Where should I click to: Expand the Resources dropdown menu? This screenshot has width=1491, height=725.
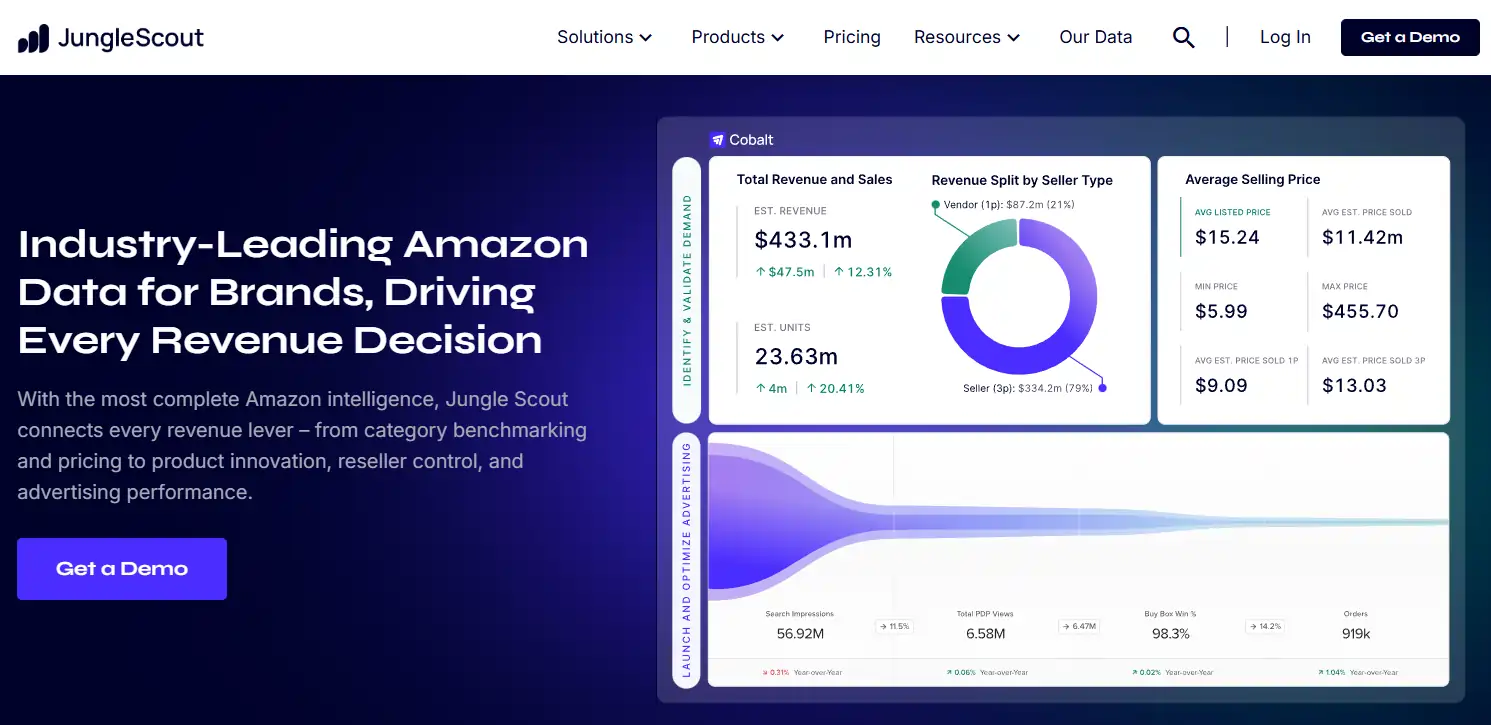pyautogui.click(x=966, y=38)
